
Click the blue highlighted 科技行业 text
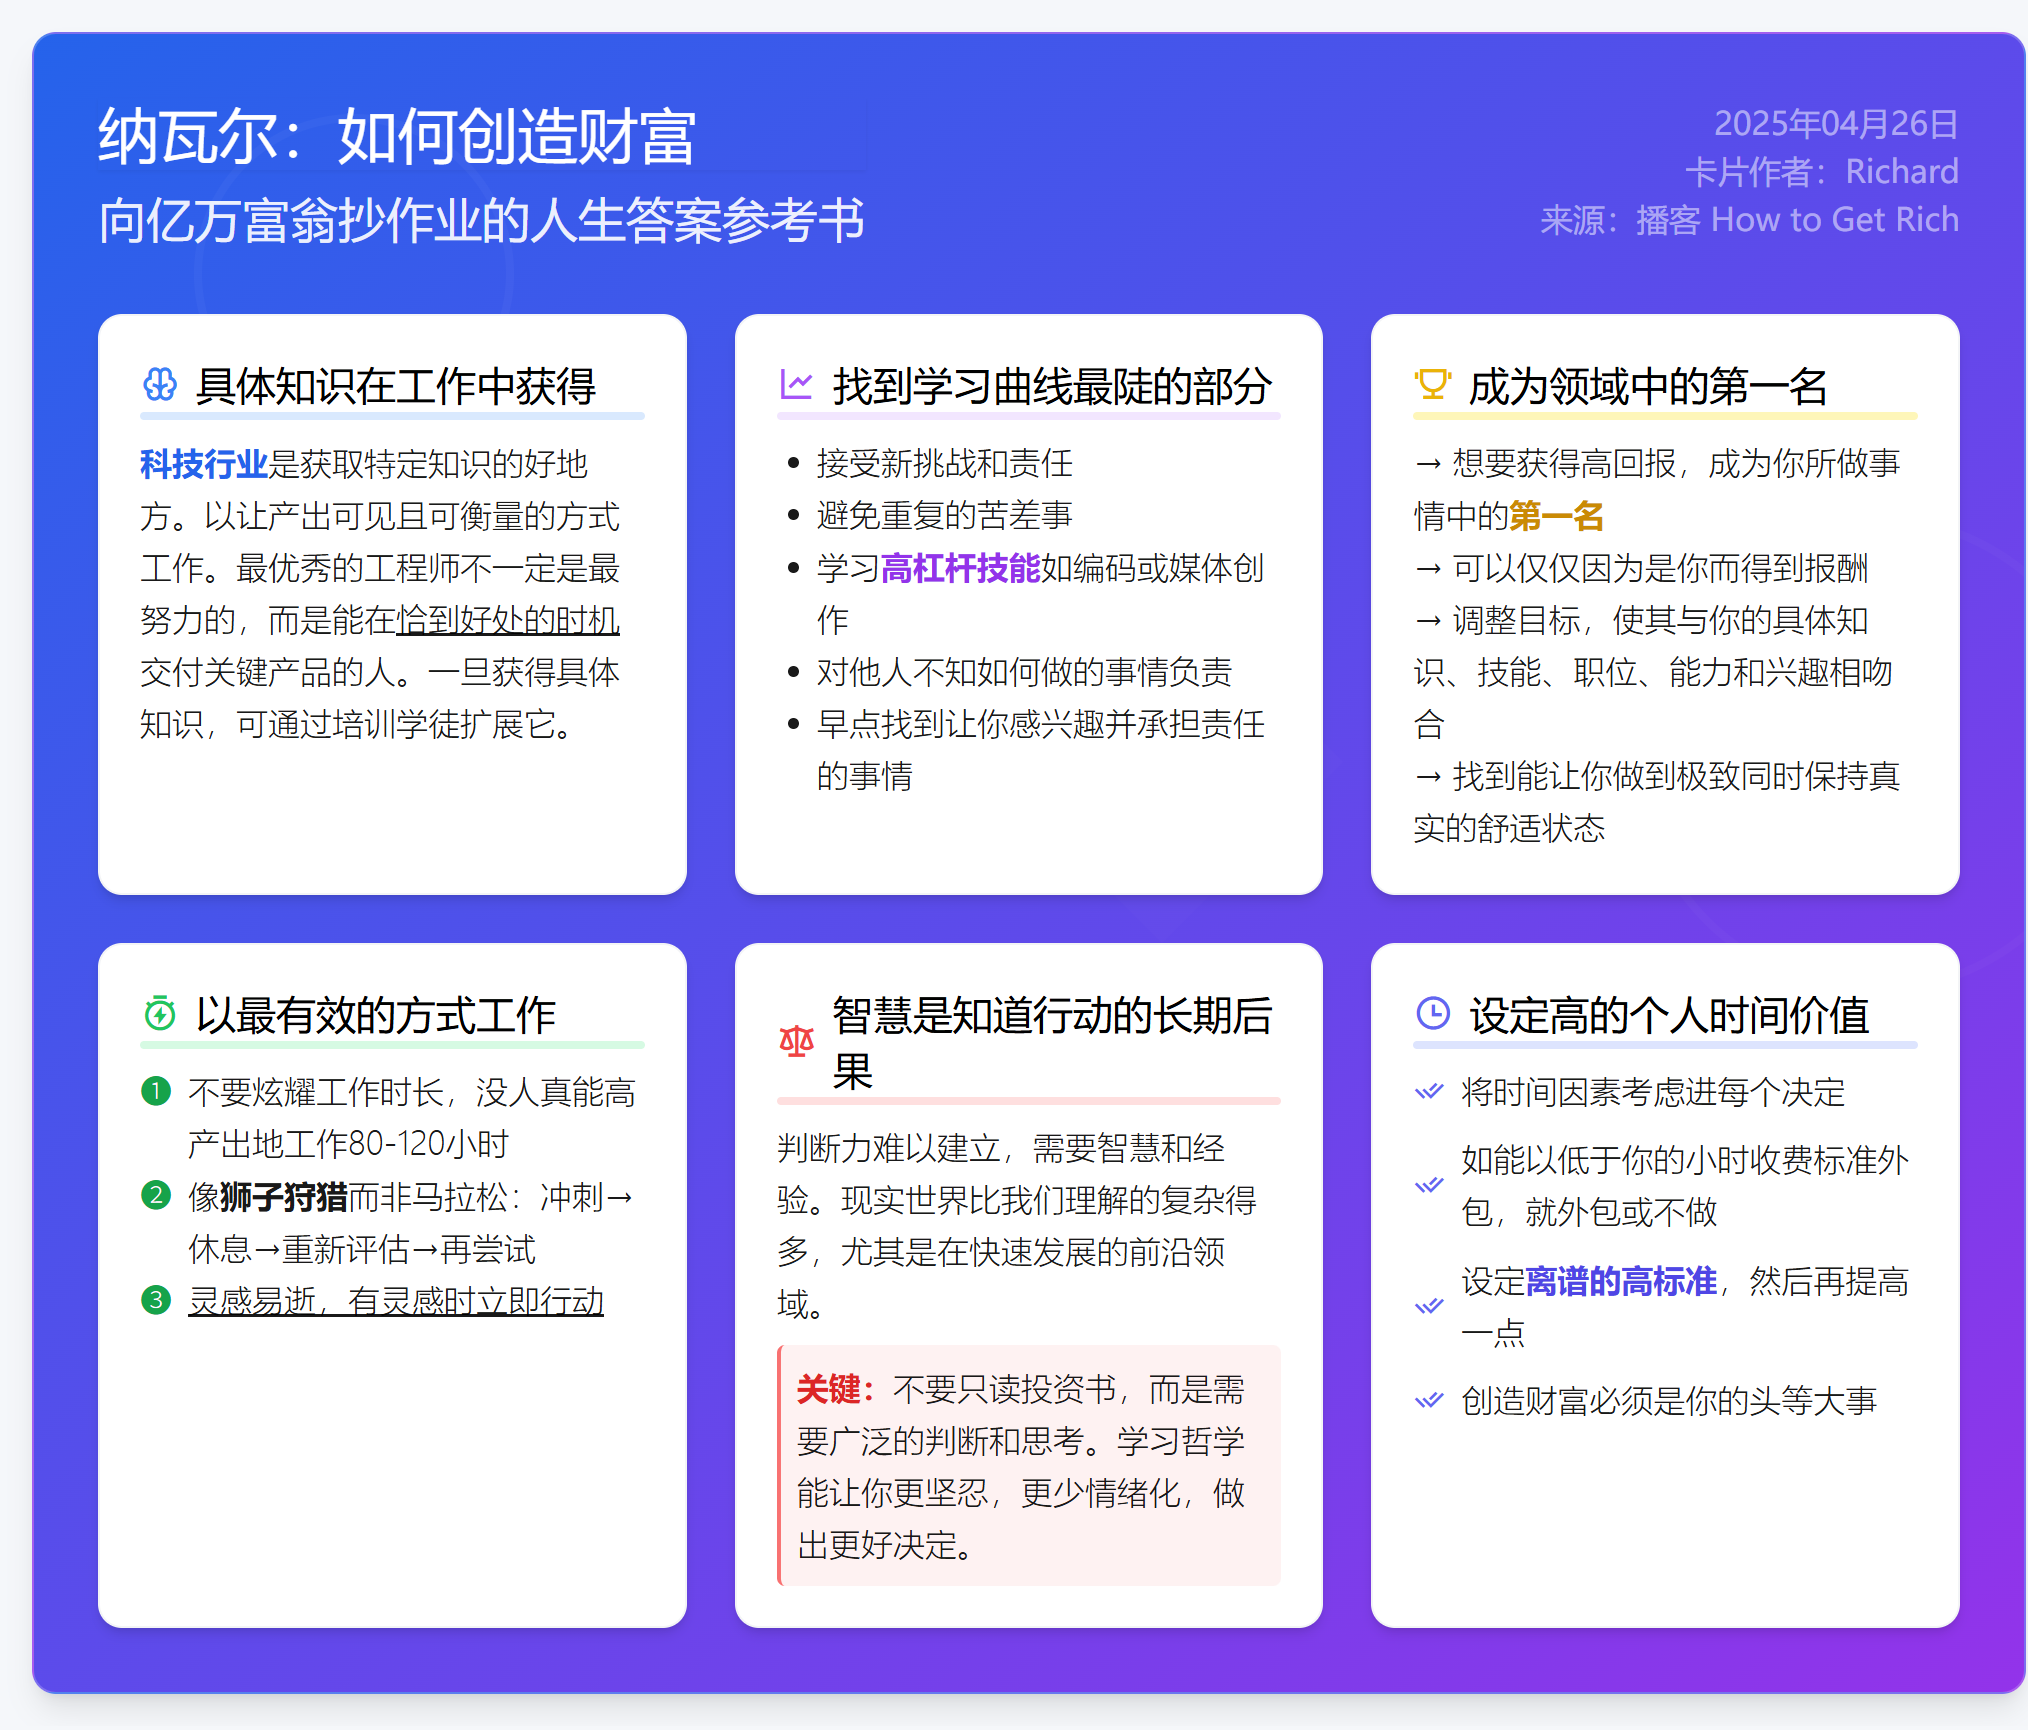tap(204, 464)
